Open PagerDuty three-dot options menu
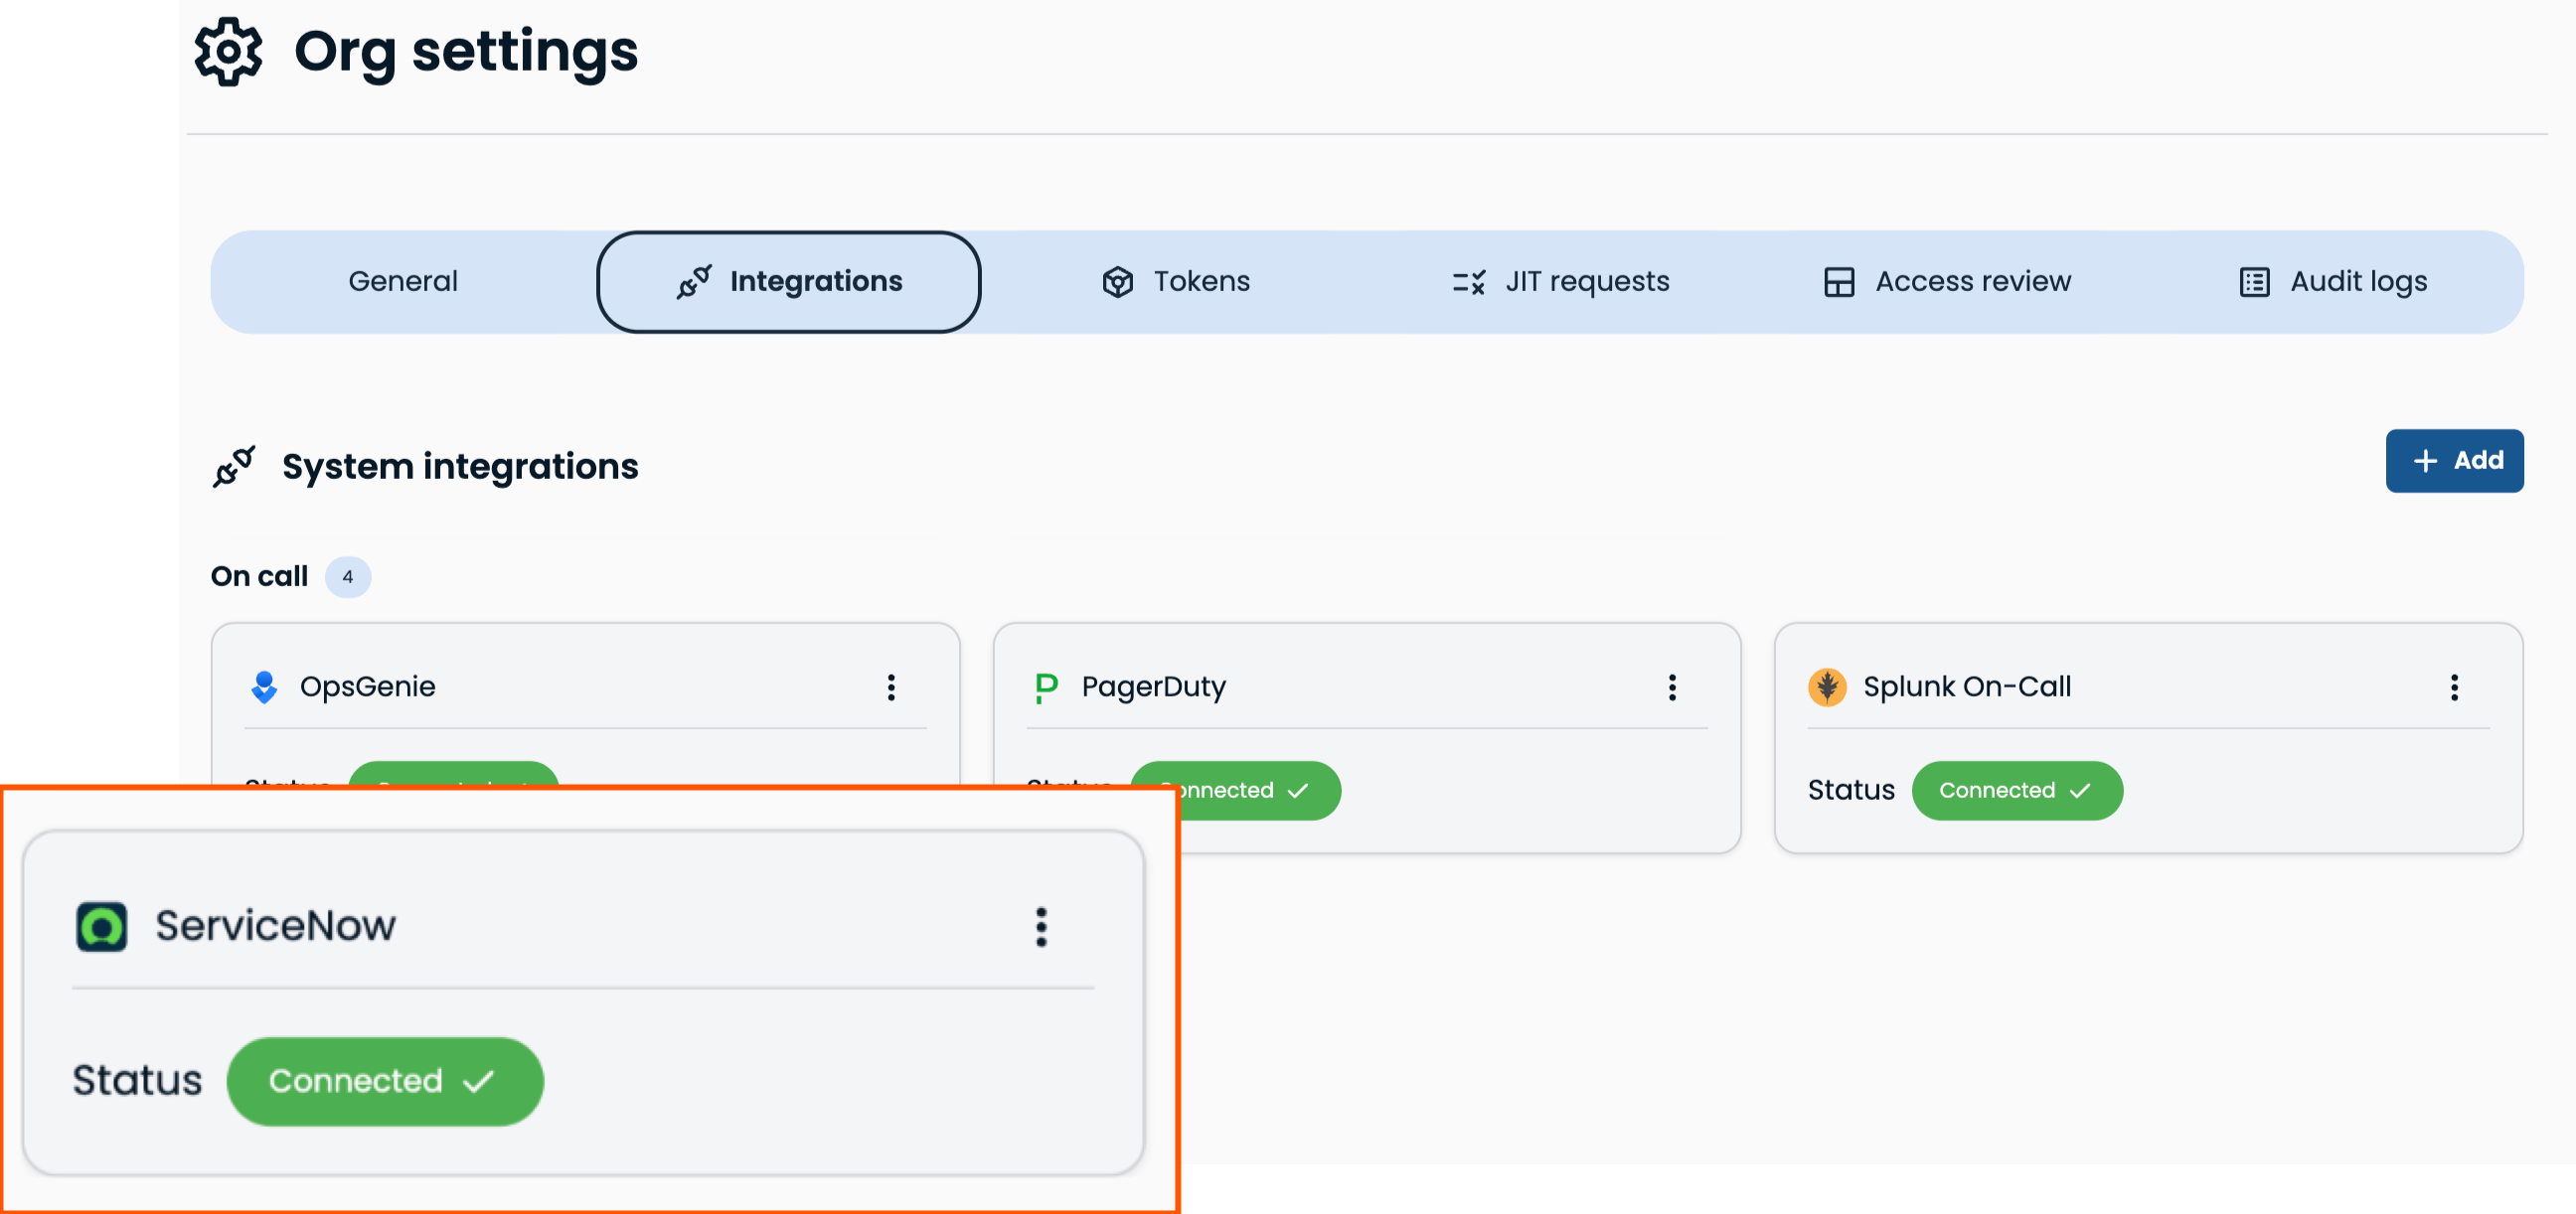Viewport: 2576px width, 1214px height. click(1672, 687)
